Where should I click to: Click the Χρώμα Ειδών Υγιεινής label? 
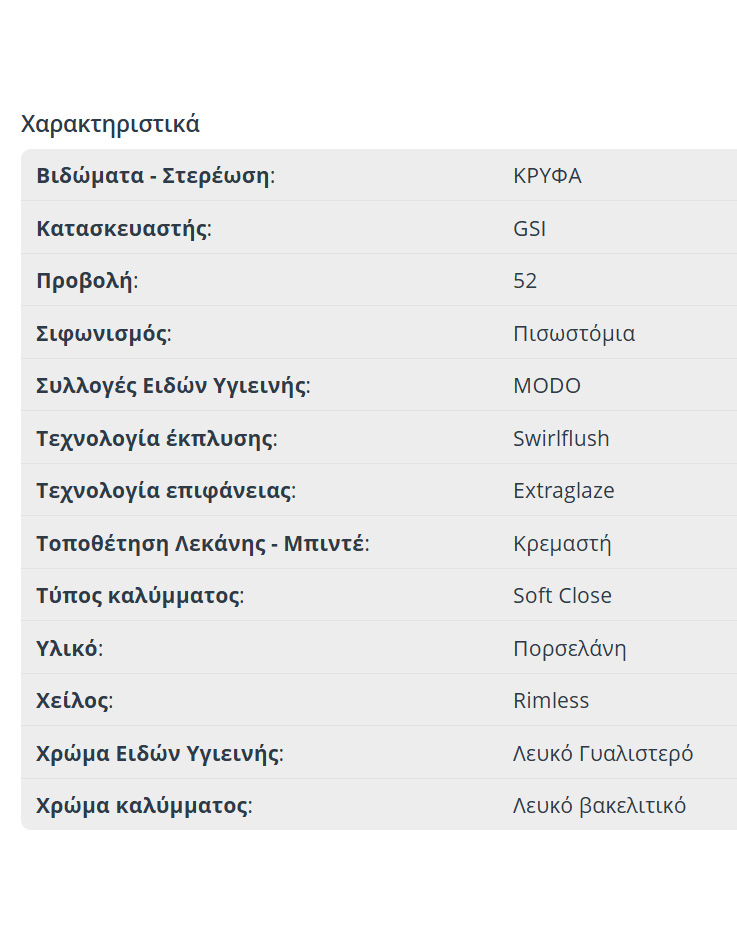[x=158, y=754]
